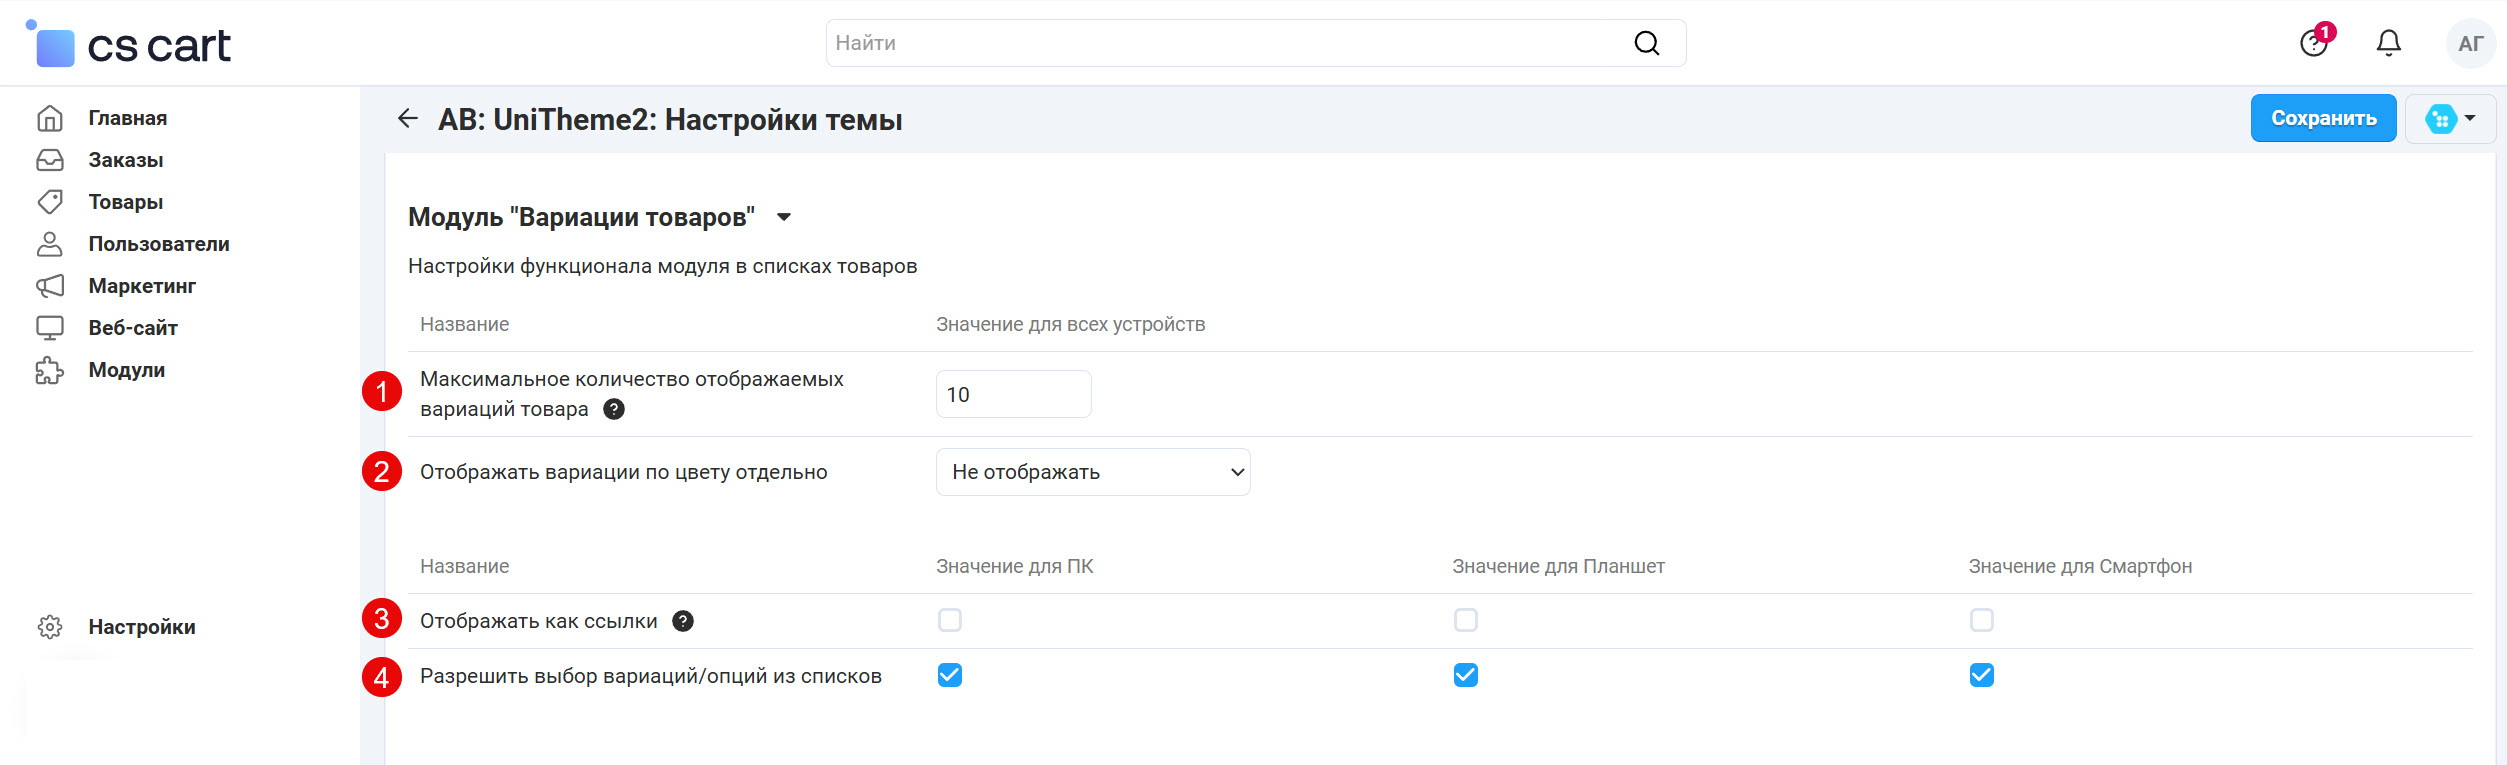This screenshot has height=765, width=2507.
Task: Click the search magnifier icon
Action: (1646, 43)
